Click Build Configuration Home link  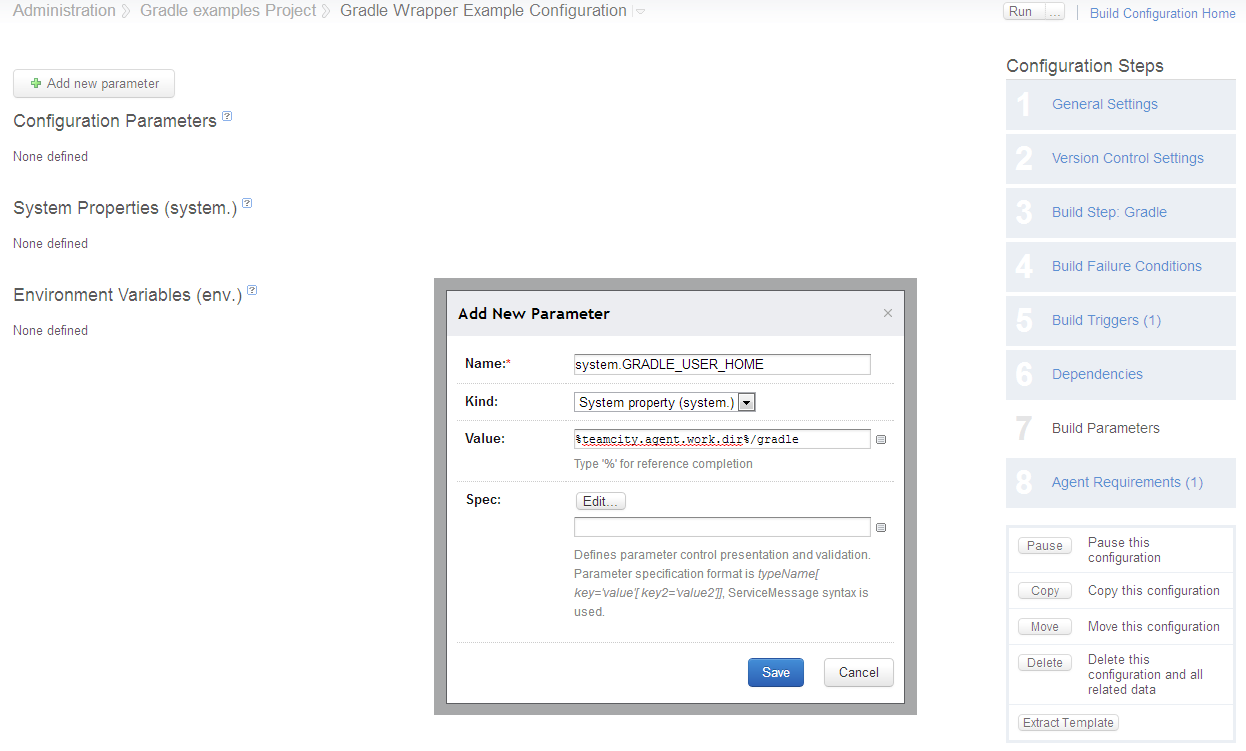[1162, 13]
